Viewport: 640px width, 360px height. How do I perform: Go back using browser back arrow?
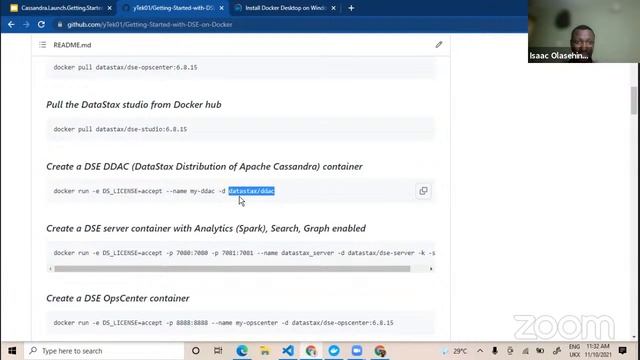tap(11, 24)
